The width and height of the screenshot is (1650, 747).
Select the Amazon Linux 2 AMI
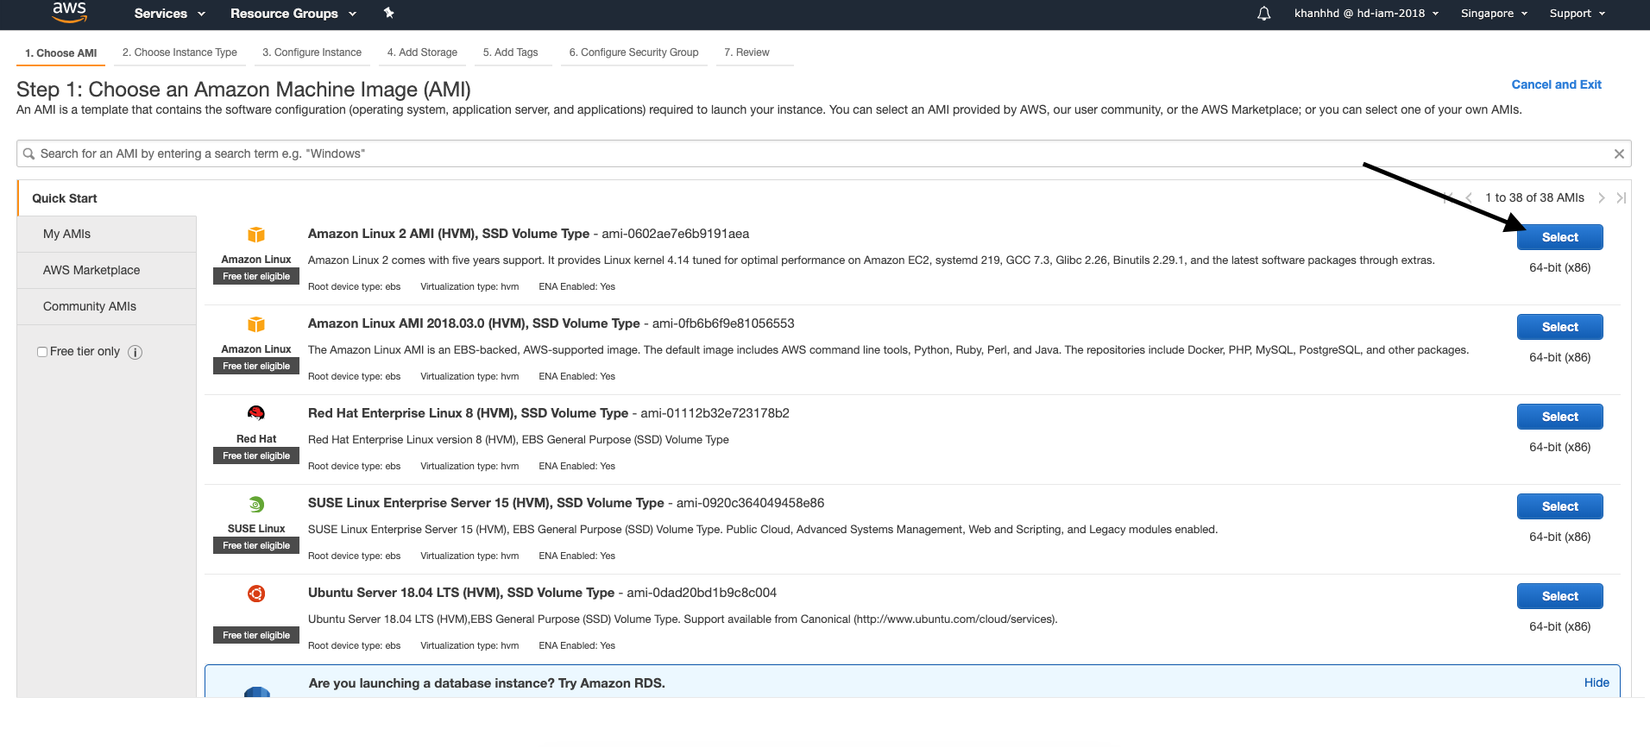1559,237
